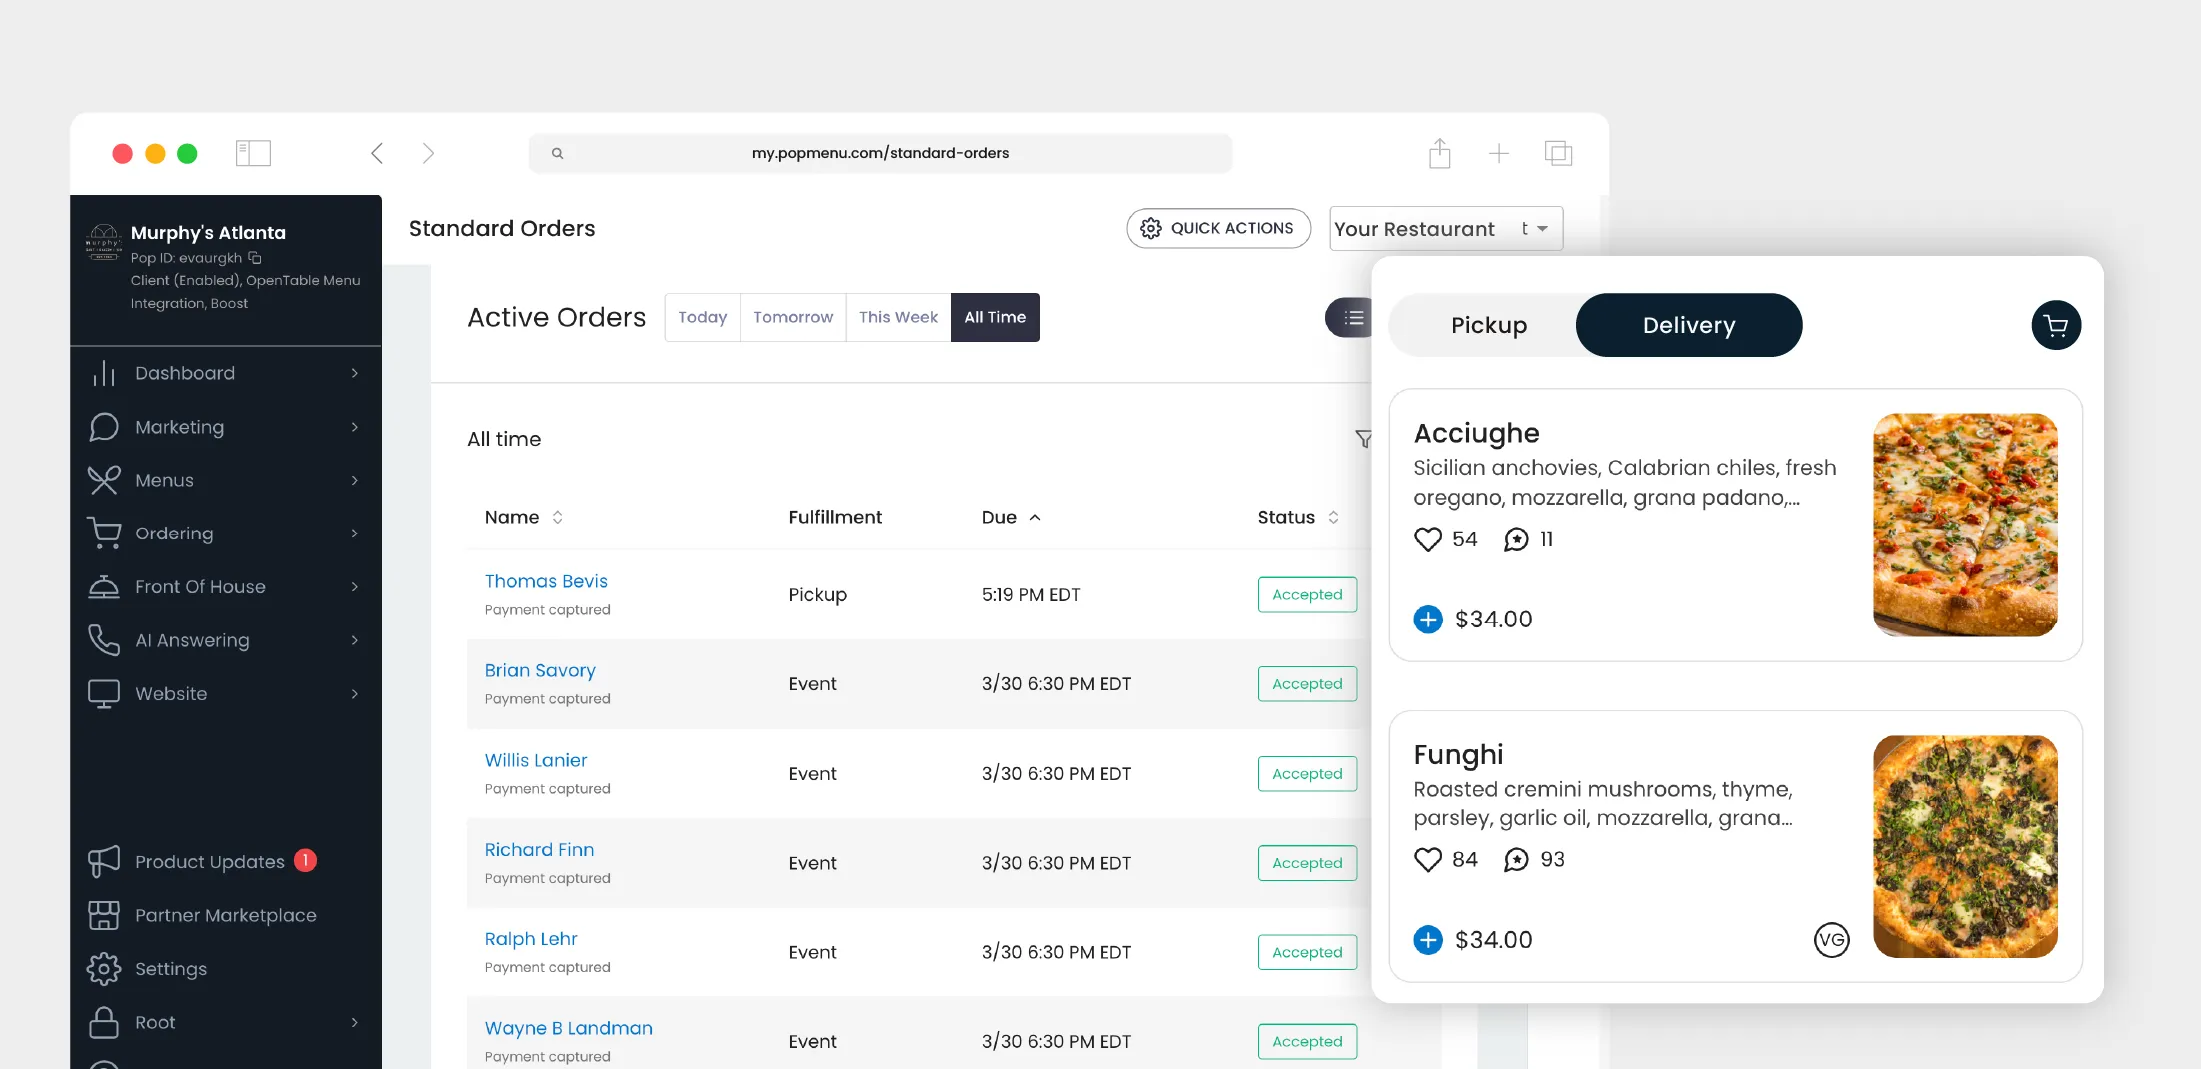Screen dimensions: 2201x1069
Task: Switch to the Delivery tab
Action: click(x=1688, y=324)
